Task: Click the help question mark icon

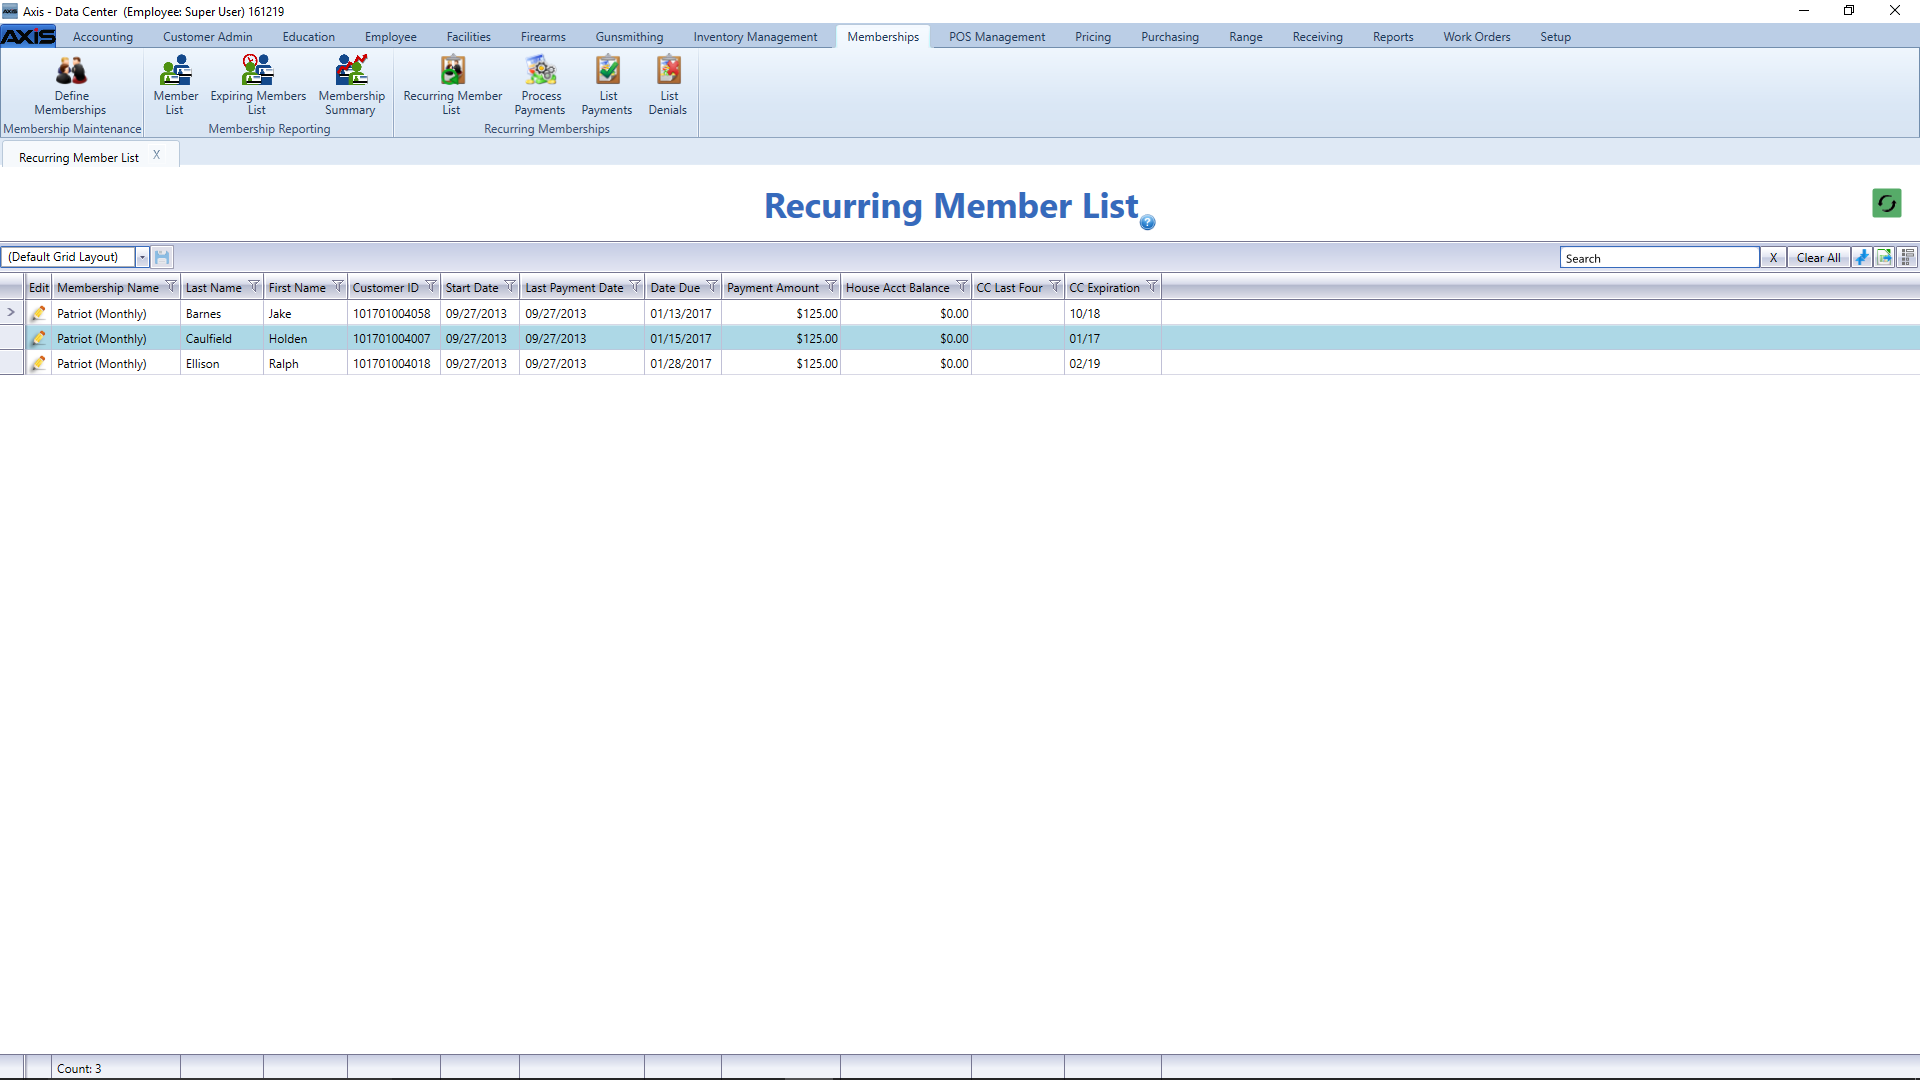Action: (1147, 222)
